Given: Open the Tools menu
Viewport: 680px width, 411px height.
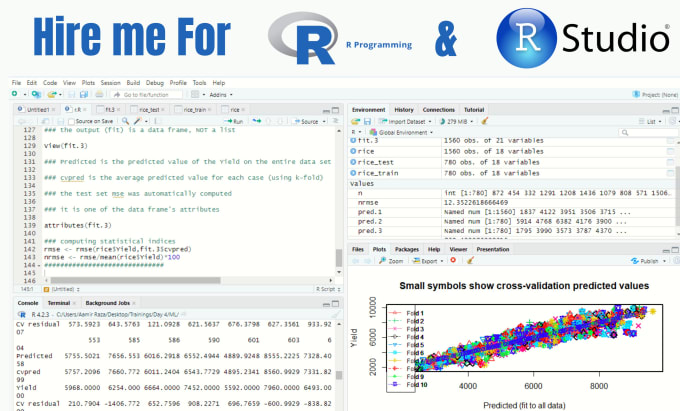Looking at the screenshot, I should click(199, 82).
